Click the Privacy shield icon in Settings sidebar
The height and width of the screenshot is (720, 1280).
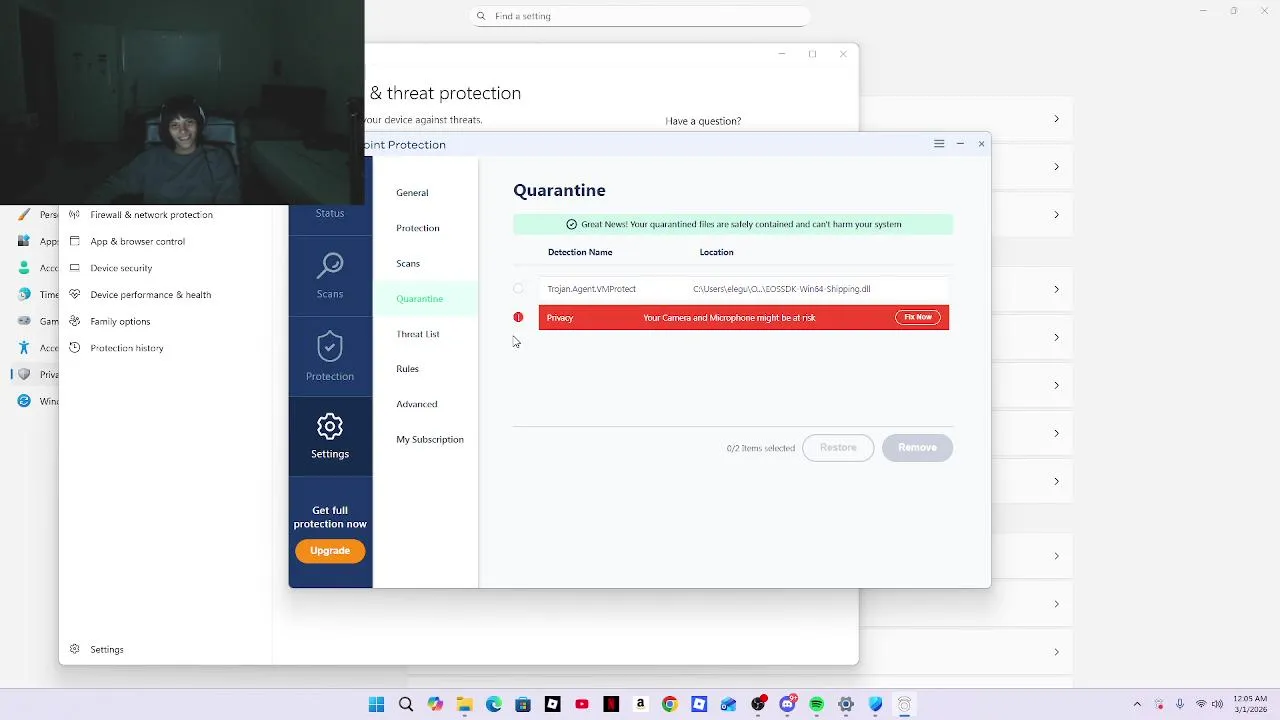point(24,374)
